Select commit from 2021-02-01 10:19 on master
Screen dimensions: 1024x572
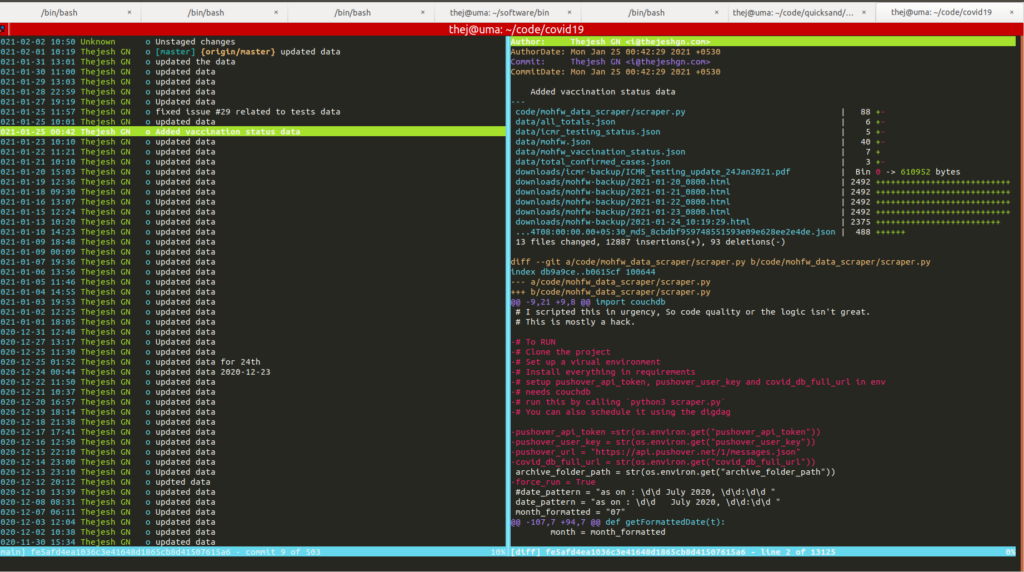(x=253, y=52)
